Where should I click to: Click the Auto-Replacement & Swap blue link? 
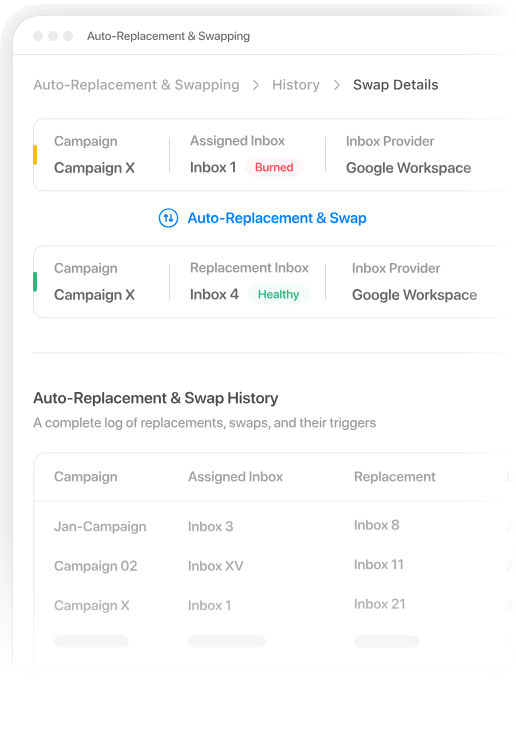click(x=277, y=218)
